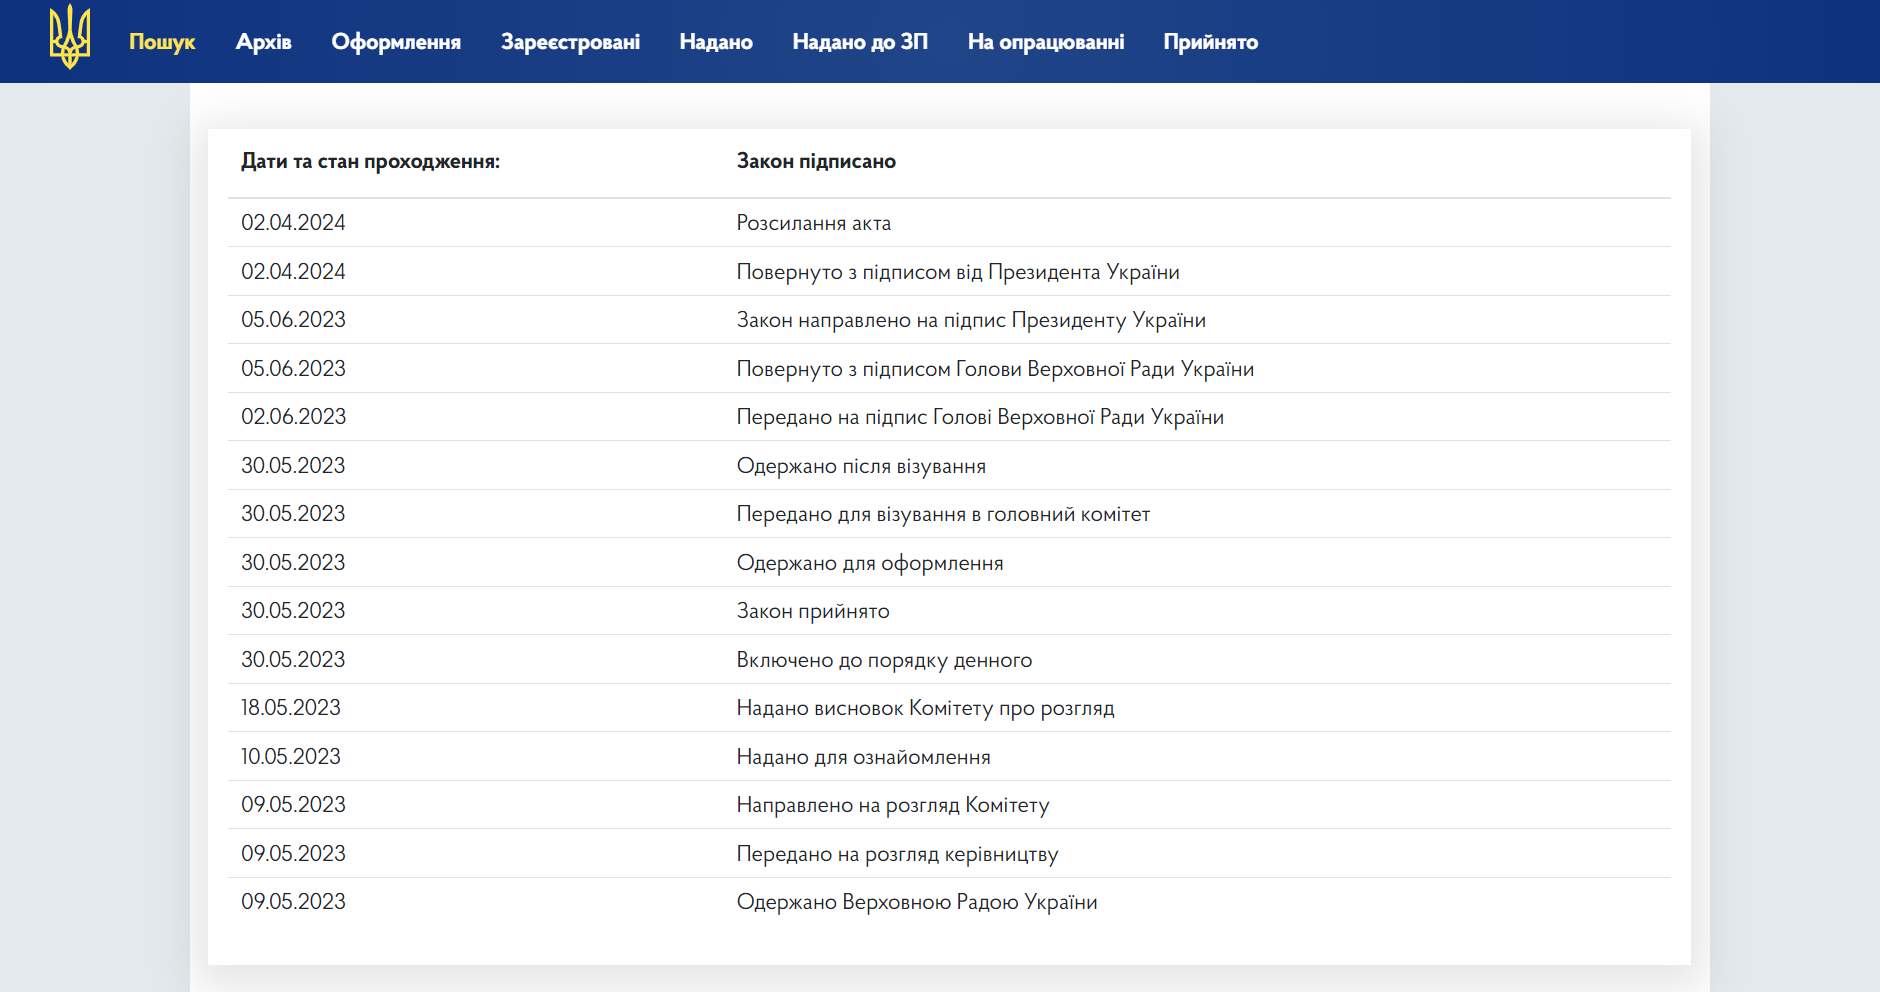The width and height of the screenshot is (1880, 992).
Task: Go to the Архів section
Action: click(264, 42)
